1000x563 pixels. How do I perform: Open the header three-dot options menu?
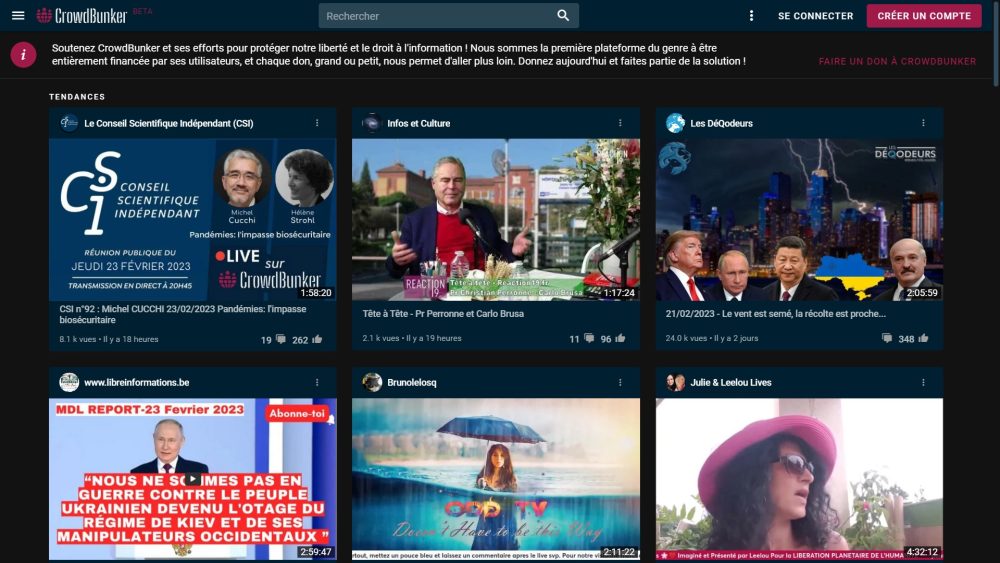pos(751,15)
